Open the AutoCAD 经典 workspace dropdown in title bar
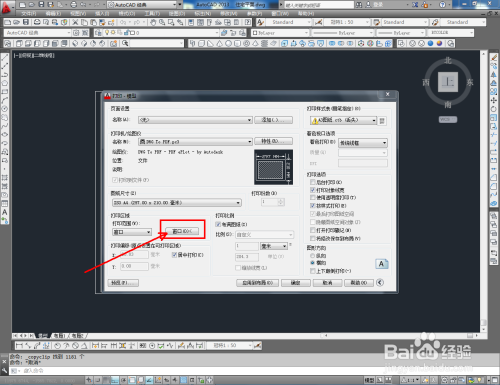500x385 pixels. pos(142,5)
